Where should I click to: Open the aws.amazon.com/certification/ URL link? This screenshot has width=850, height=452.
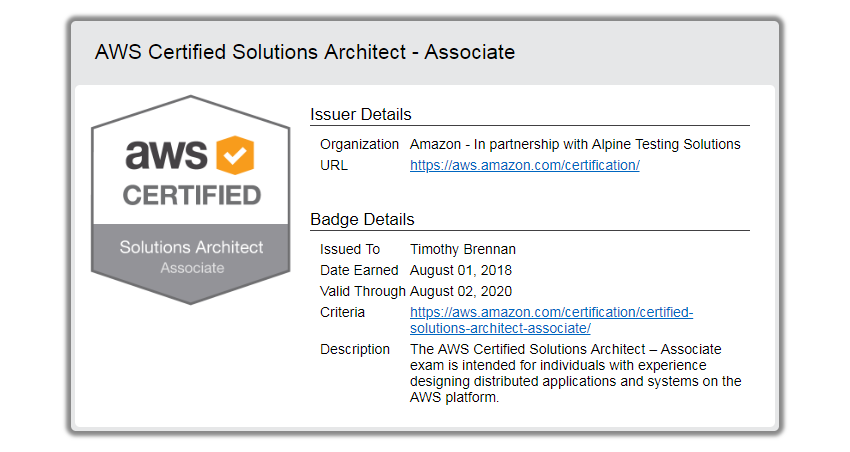coord(524,166)
